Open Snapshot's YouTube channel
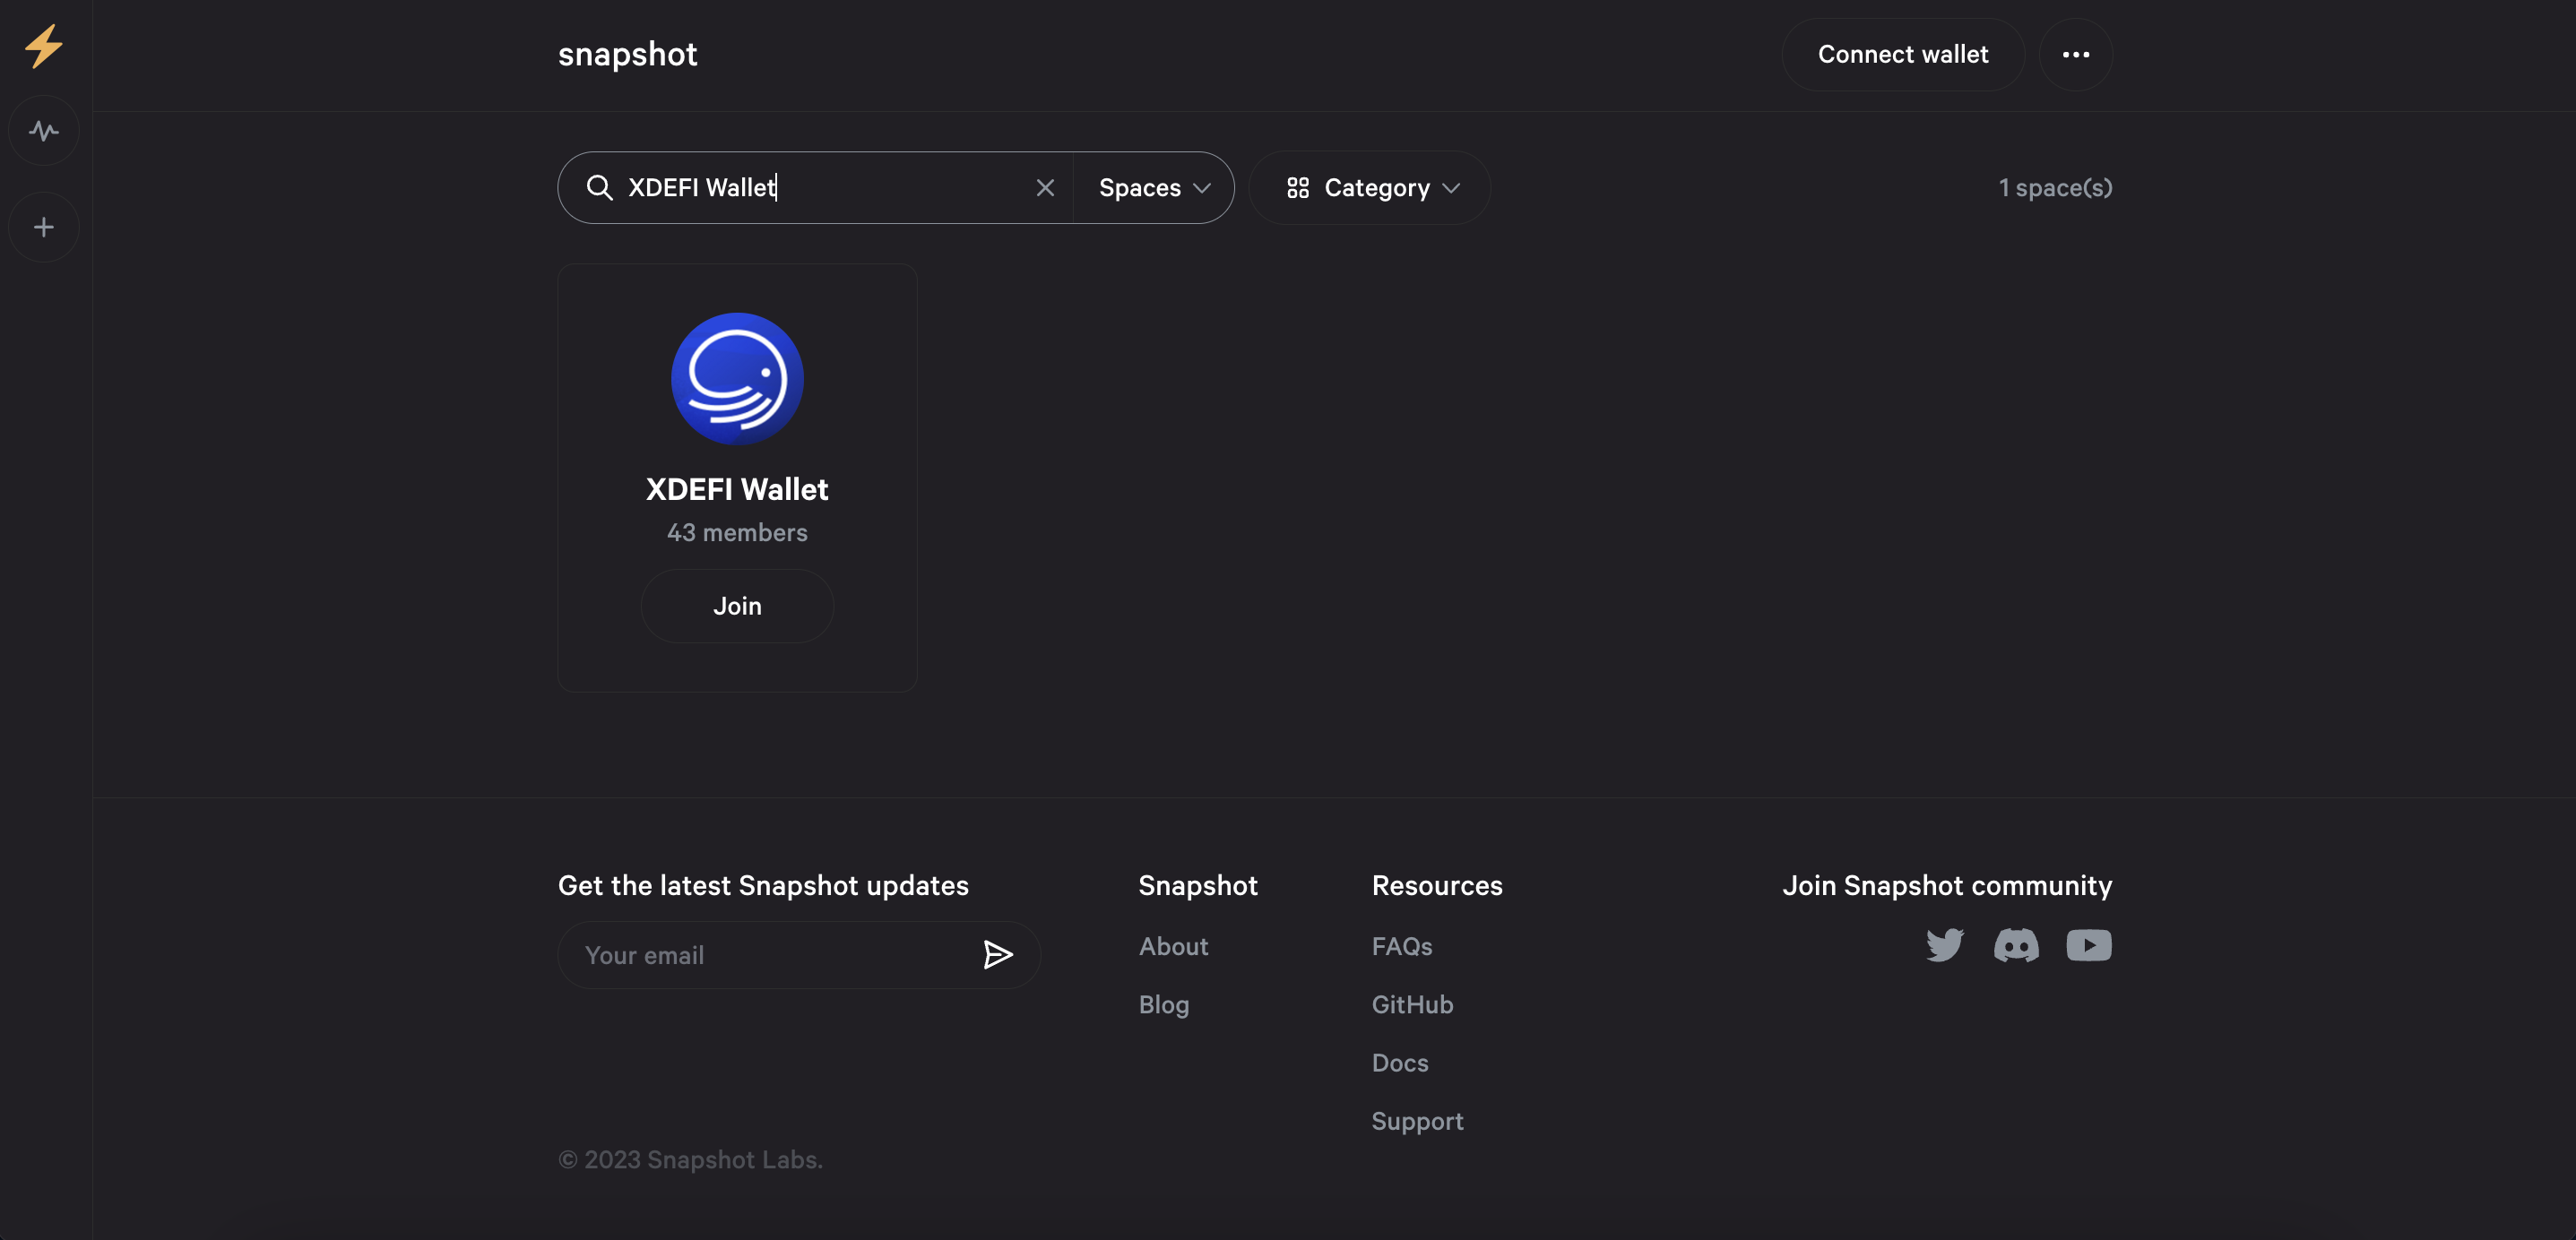 click(x=2089, y=945)
